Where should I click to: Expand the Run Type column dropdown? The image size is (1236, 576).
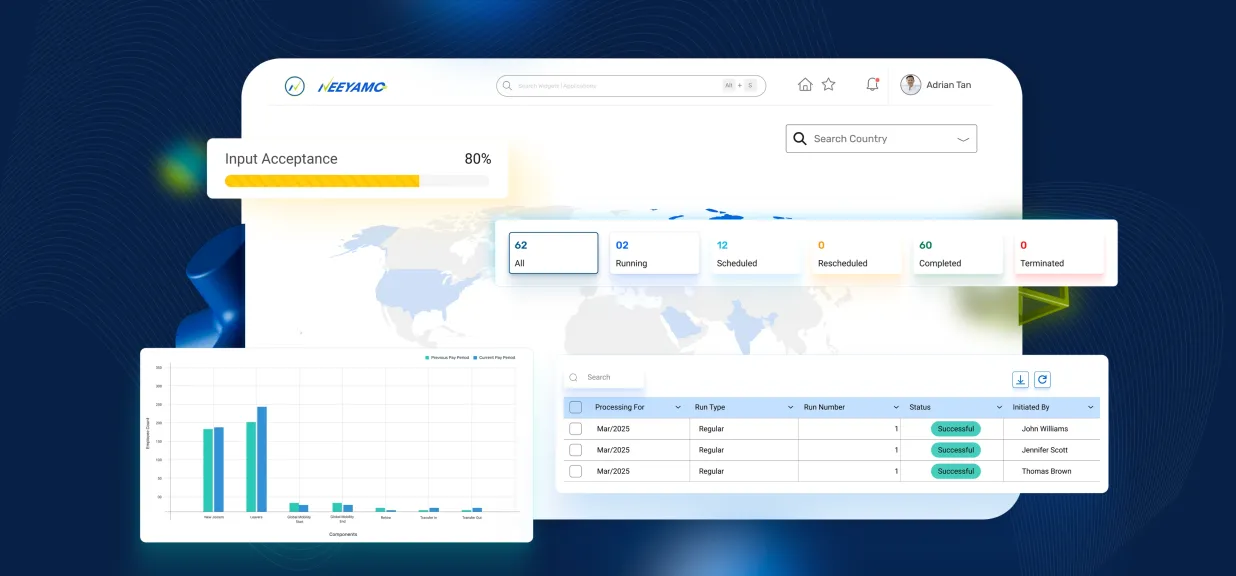pos(790,408)
